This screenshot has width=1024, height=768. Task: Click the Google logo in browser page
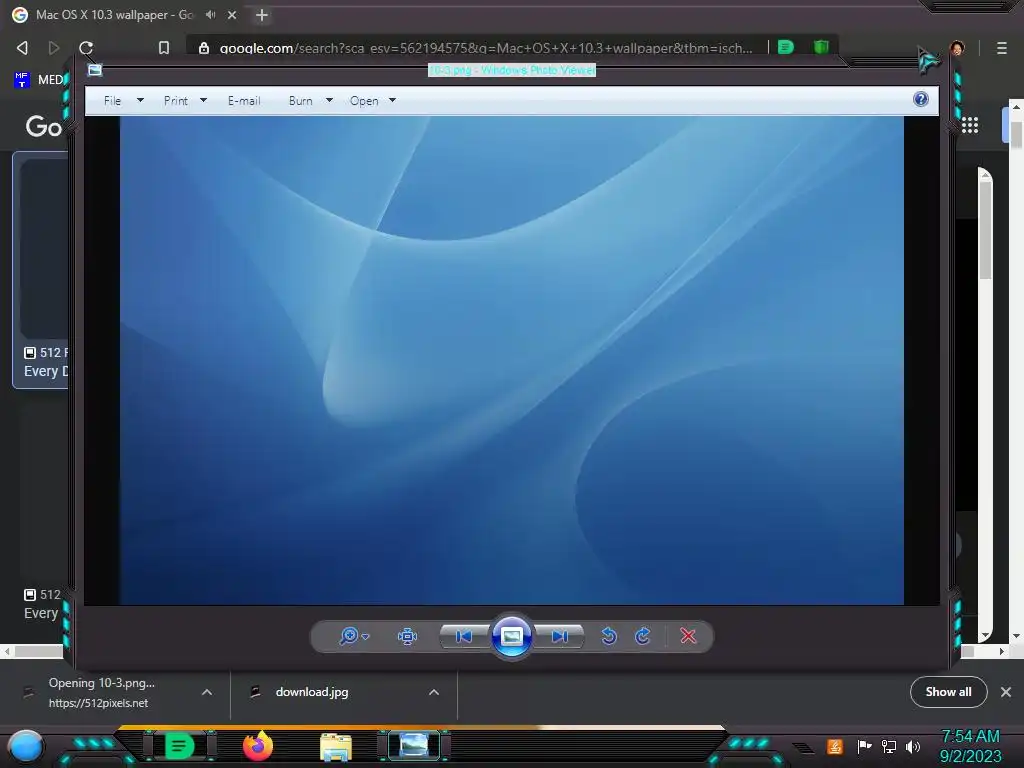(43, 126)
